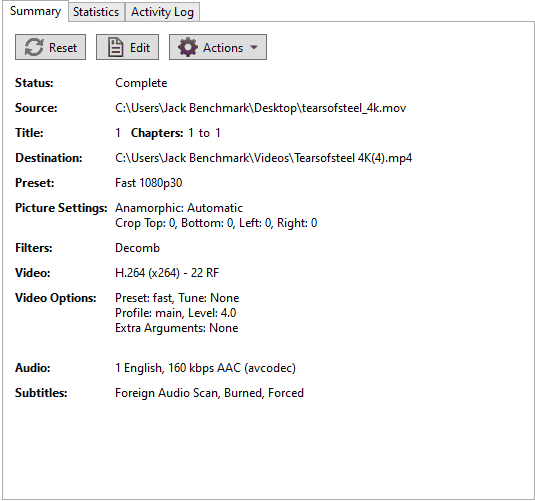Open the Activity Log tab
Image resolution: width=535 pixels, height=501 pixels.
[162, 12]
